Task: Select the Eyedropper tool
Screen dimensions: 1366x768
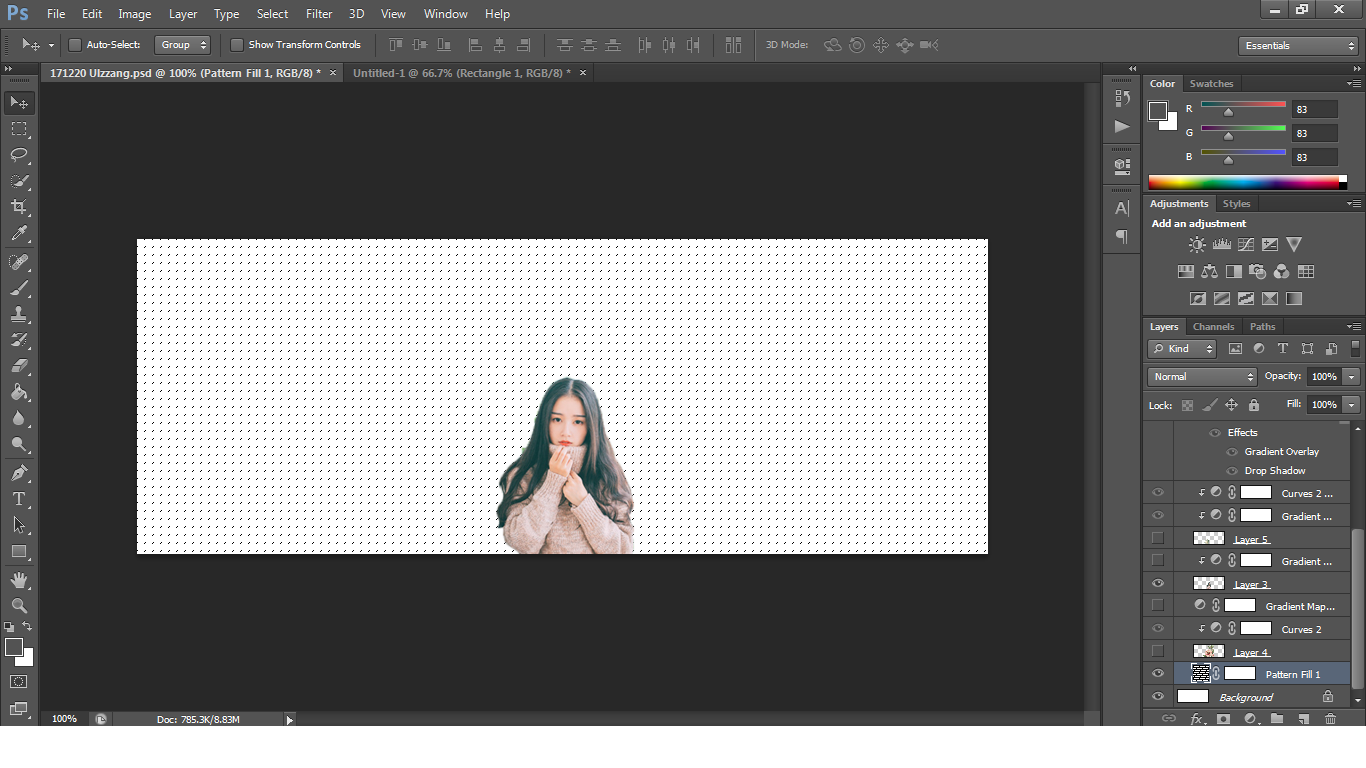Action: [19, 234]
